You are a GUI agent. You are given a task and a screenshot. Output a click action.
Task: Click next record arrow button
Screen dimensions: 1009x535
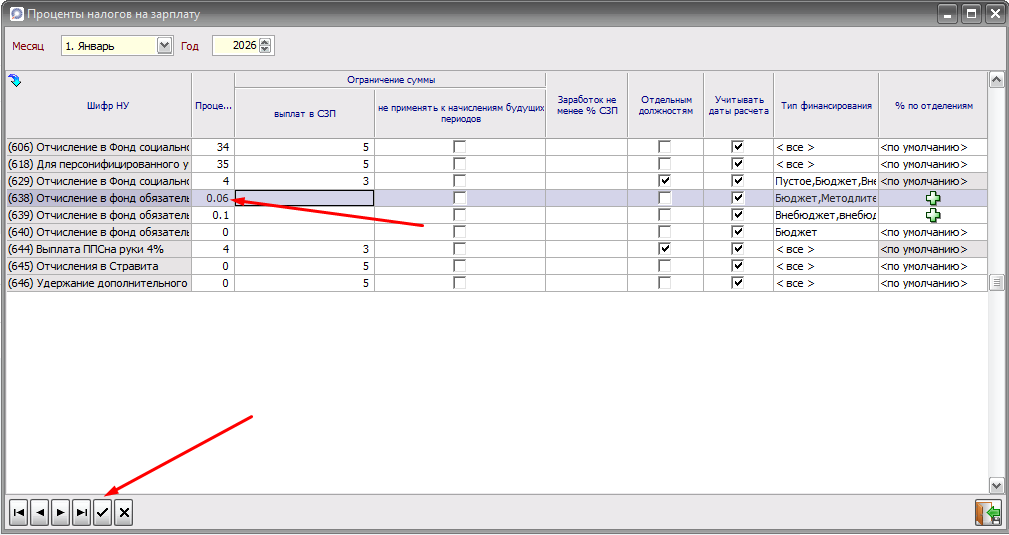tap(61, 513)
